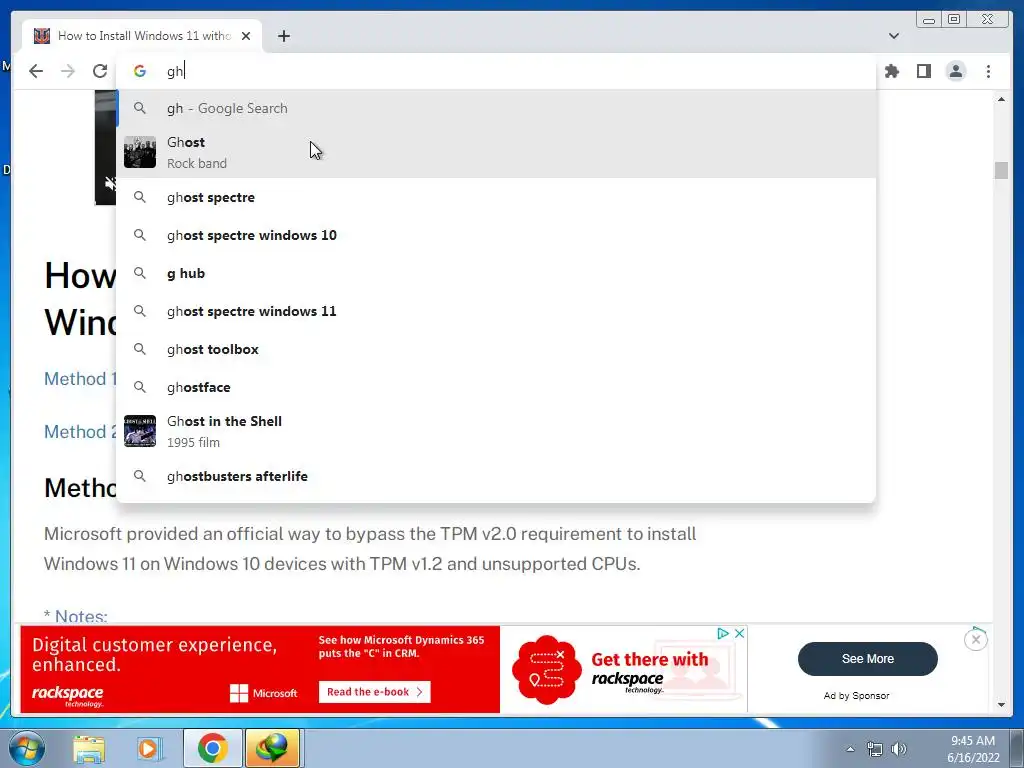
Task: Choose 'ghostbusters afterlife' suggestion
Action: pyautogui.click(x=496, y=476)
